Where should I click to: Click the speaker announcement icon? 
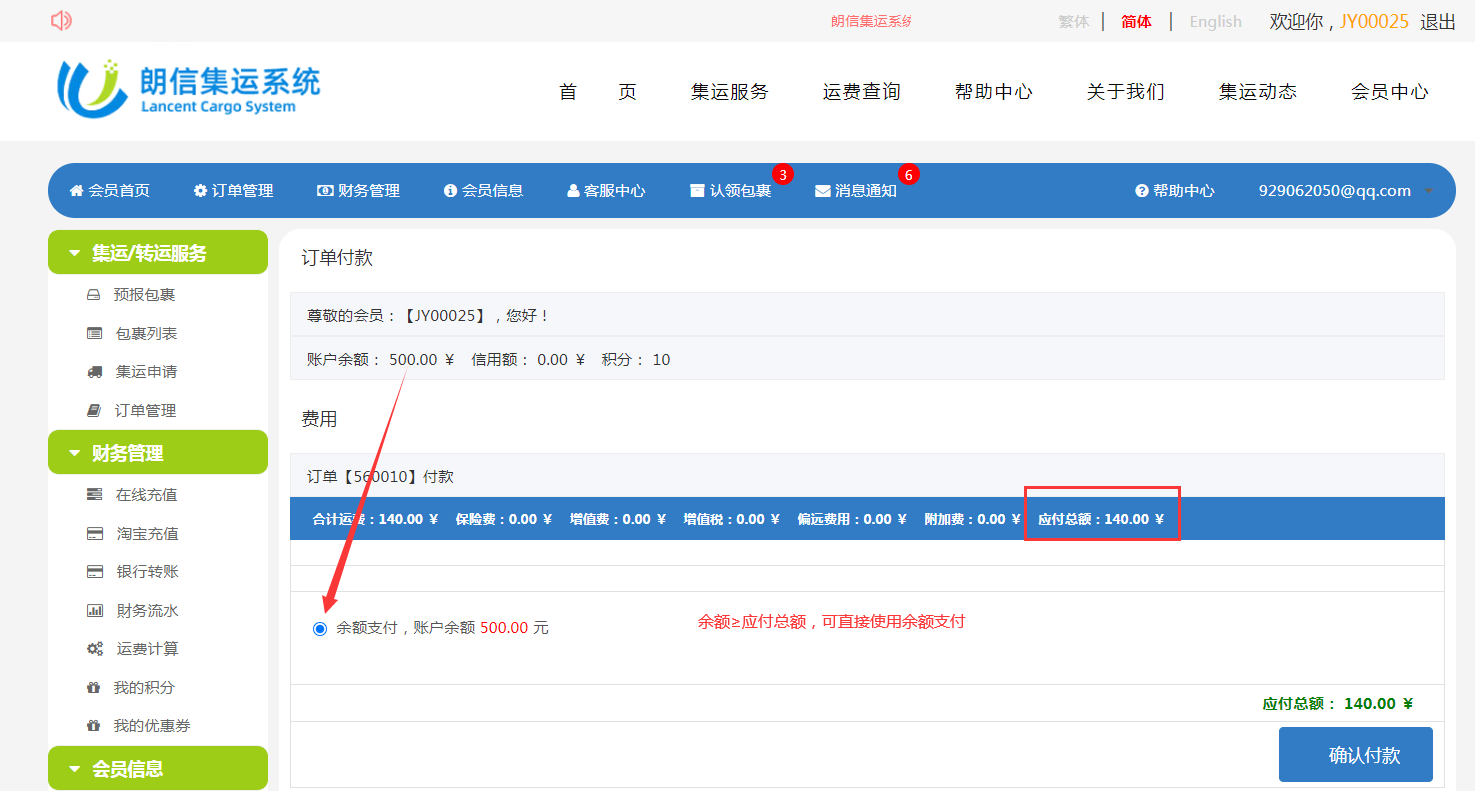tap(61, 20)
